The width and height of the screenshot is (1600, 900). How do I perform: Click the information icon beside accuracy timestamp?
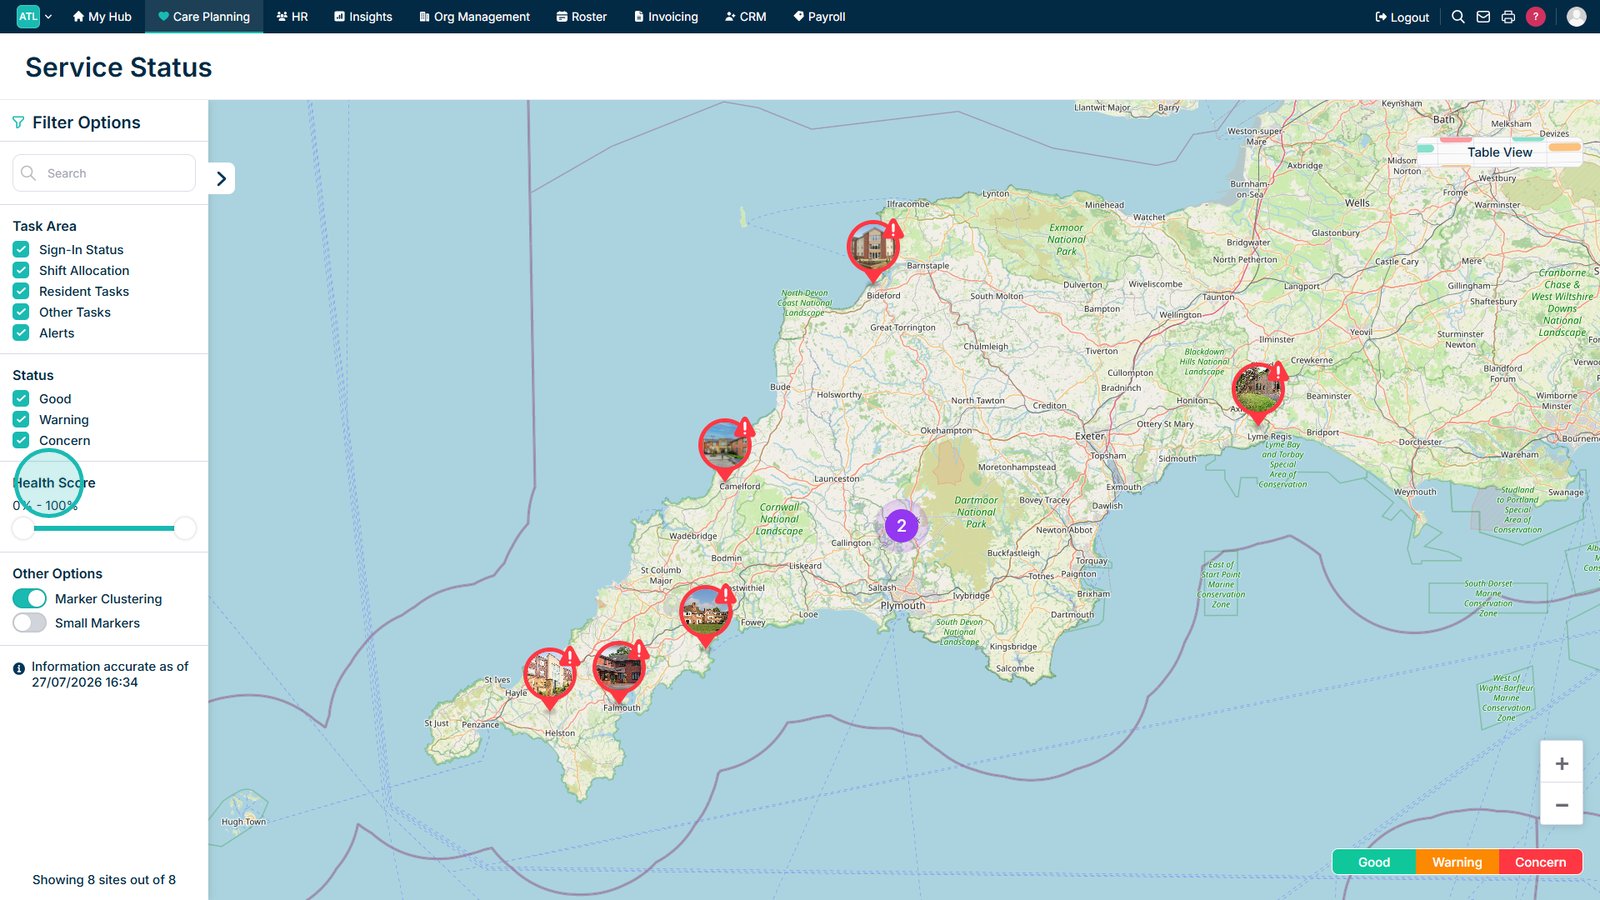pyautogui.click(x=19, y=668)
